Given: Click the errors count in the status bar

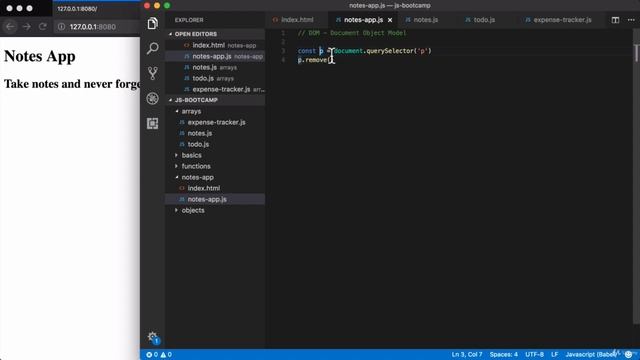Looking at the screenshot, I should [x=152, y=355].
